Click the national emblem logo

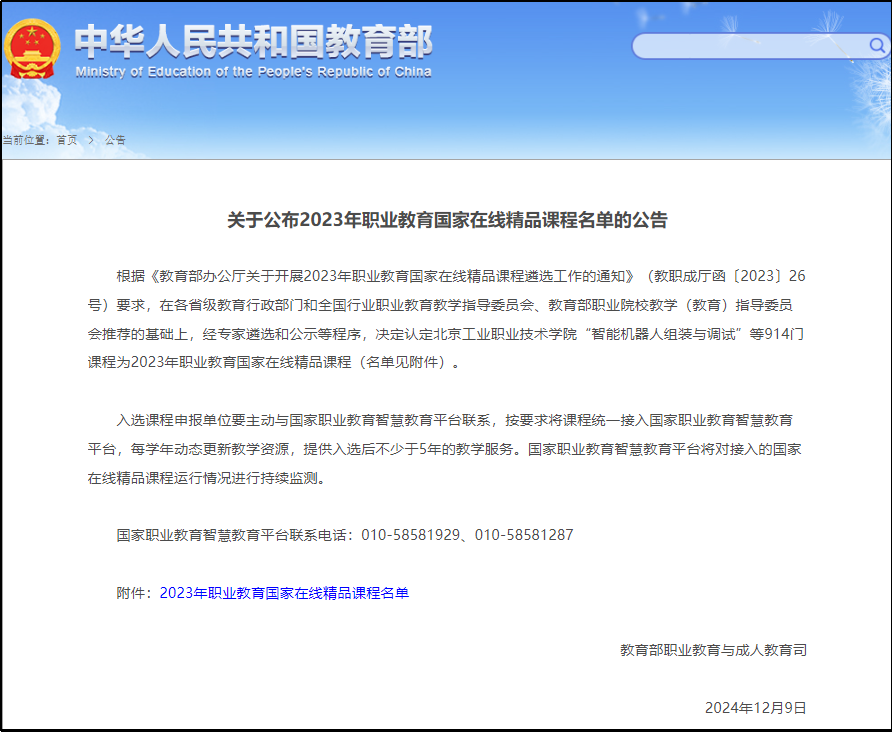(x=32, y=49)
